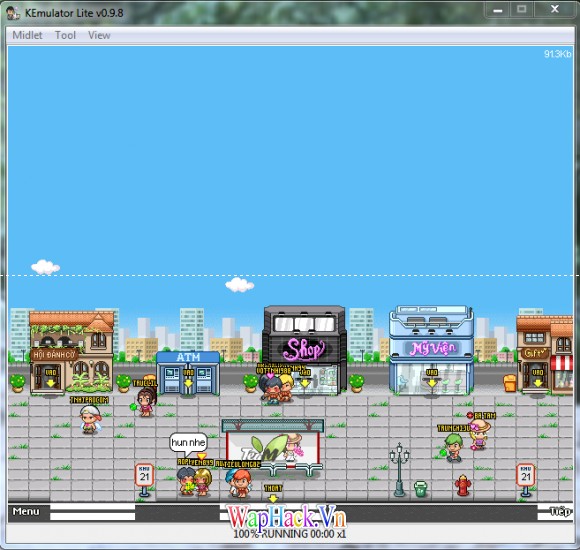Screen dimensions: 580x550
Task: Click the Mỹ Viện salon sign
Action: pos(432,348)
